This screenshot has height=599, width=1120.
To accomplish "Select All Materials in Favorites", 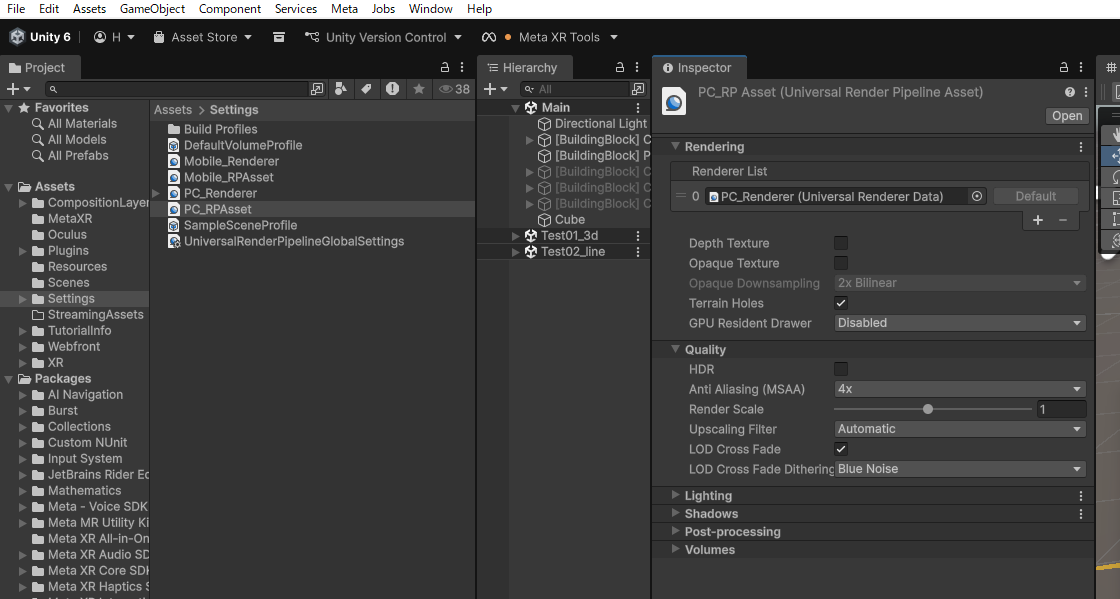I will point(81,124).
